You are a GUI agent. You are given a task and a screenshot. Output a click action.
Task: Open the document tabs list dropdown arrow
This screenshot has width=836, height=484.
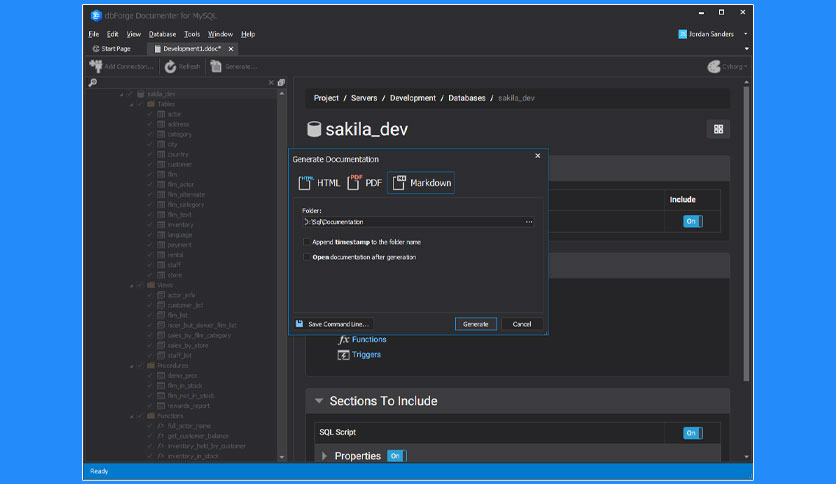(746, 49)
